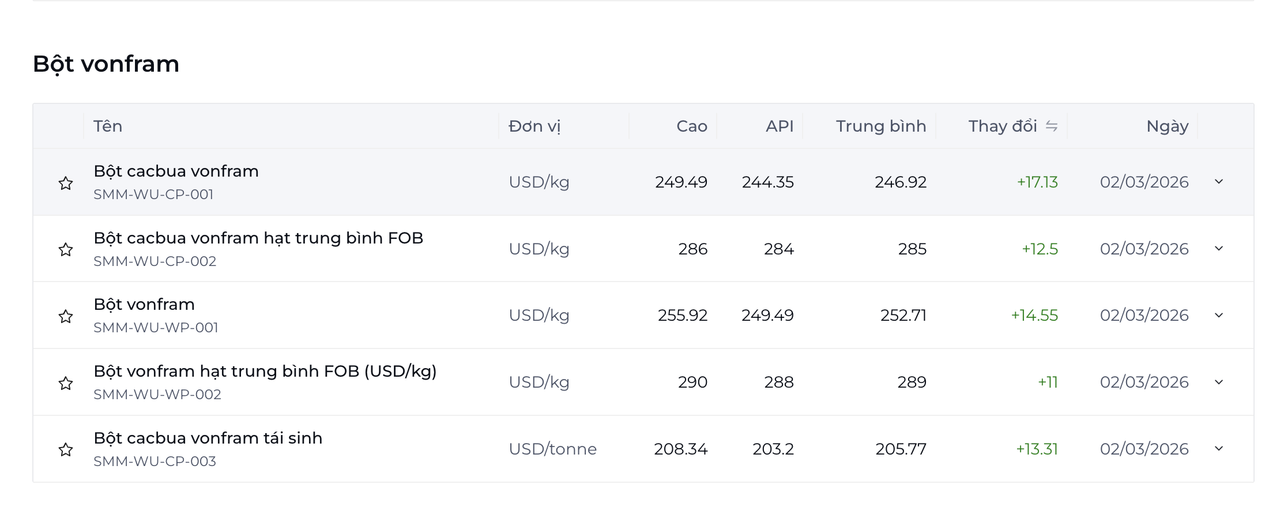
Task: Expand the SMM-WU-WP-002 row chevron
Action: point(1218,382)
